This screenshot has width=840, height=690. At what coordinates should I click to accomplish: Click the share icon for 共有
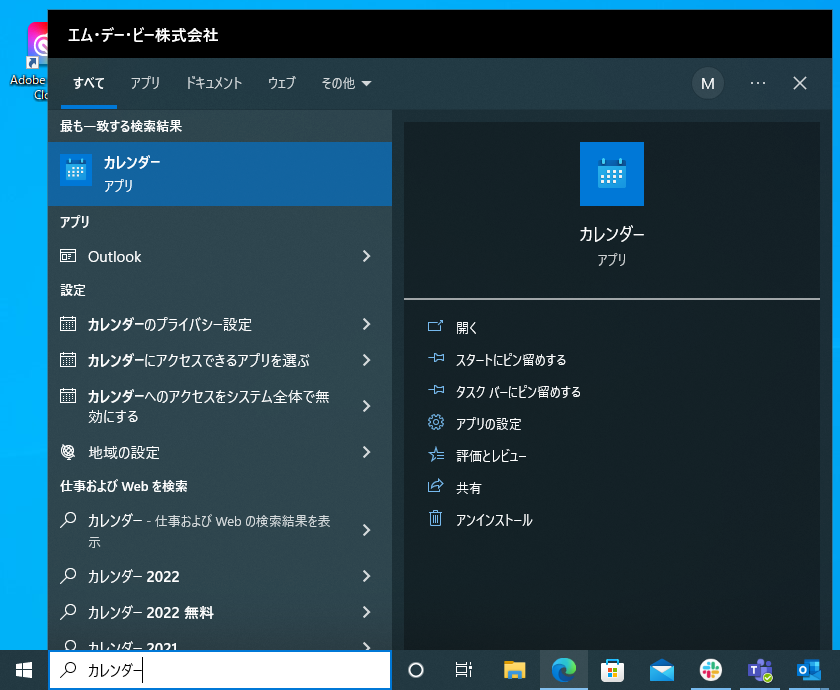point(436,486)
